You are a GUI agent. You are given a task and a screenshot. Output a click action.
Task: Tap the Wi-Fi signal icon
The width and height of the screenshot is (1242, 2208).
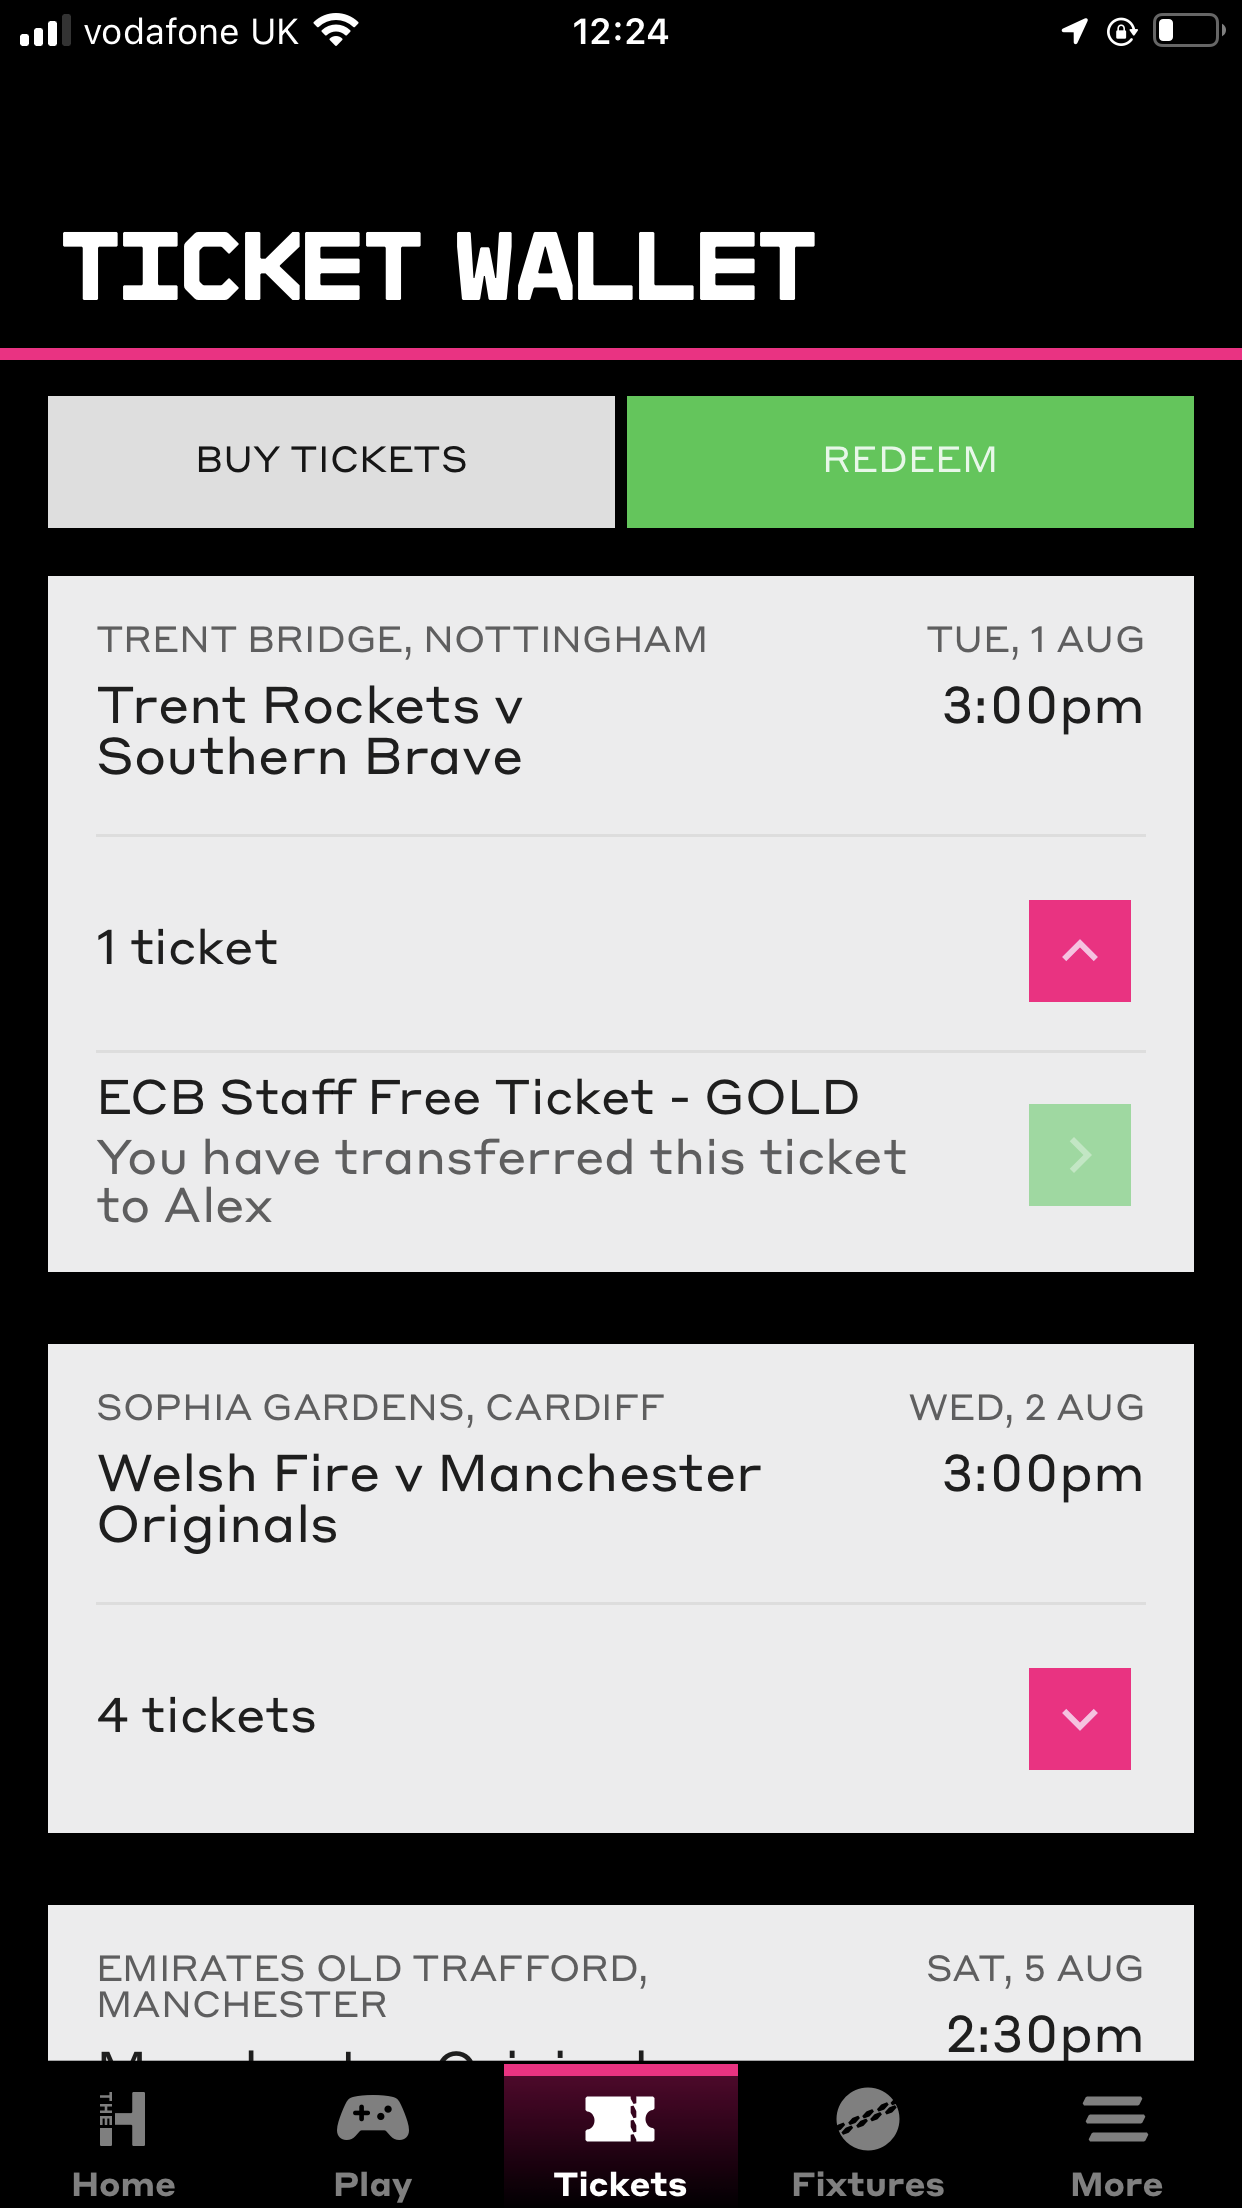336,31
